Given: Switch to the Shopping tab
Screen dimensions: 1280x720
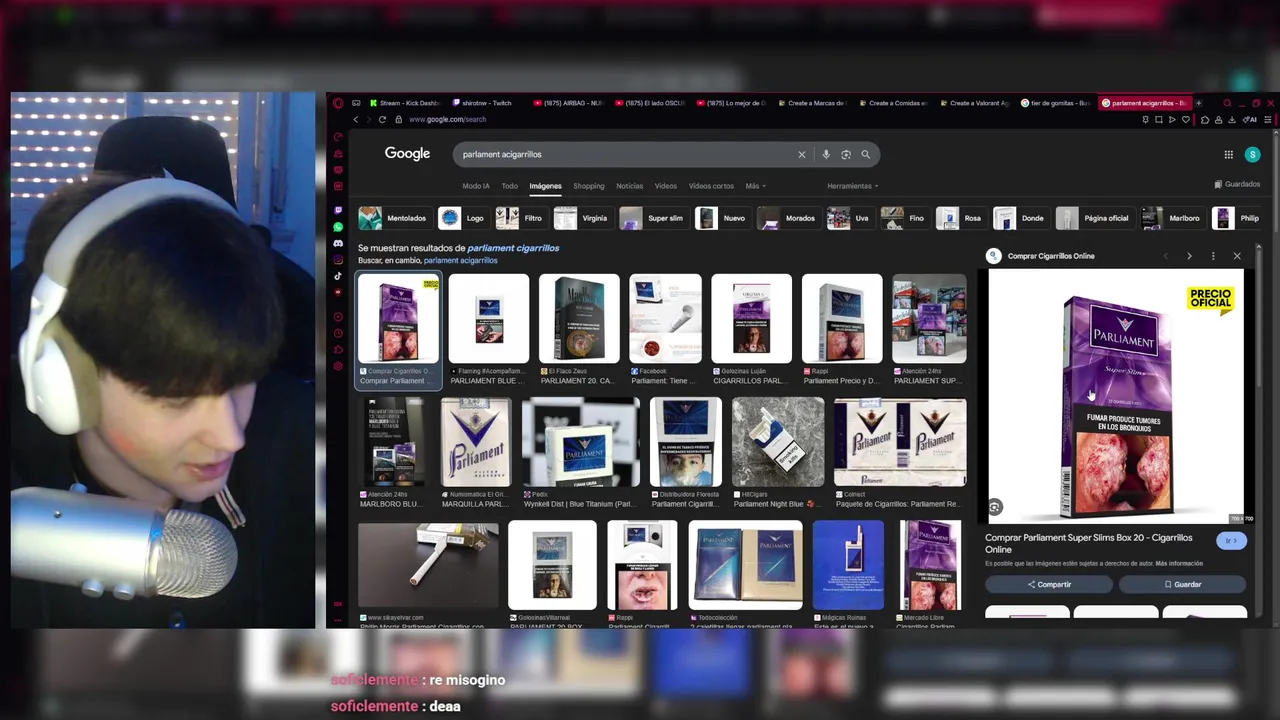Looking at the screenshot, I should tap(588, 186).
